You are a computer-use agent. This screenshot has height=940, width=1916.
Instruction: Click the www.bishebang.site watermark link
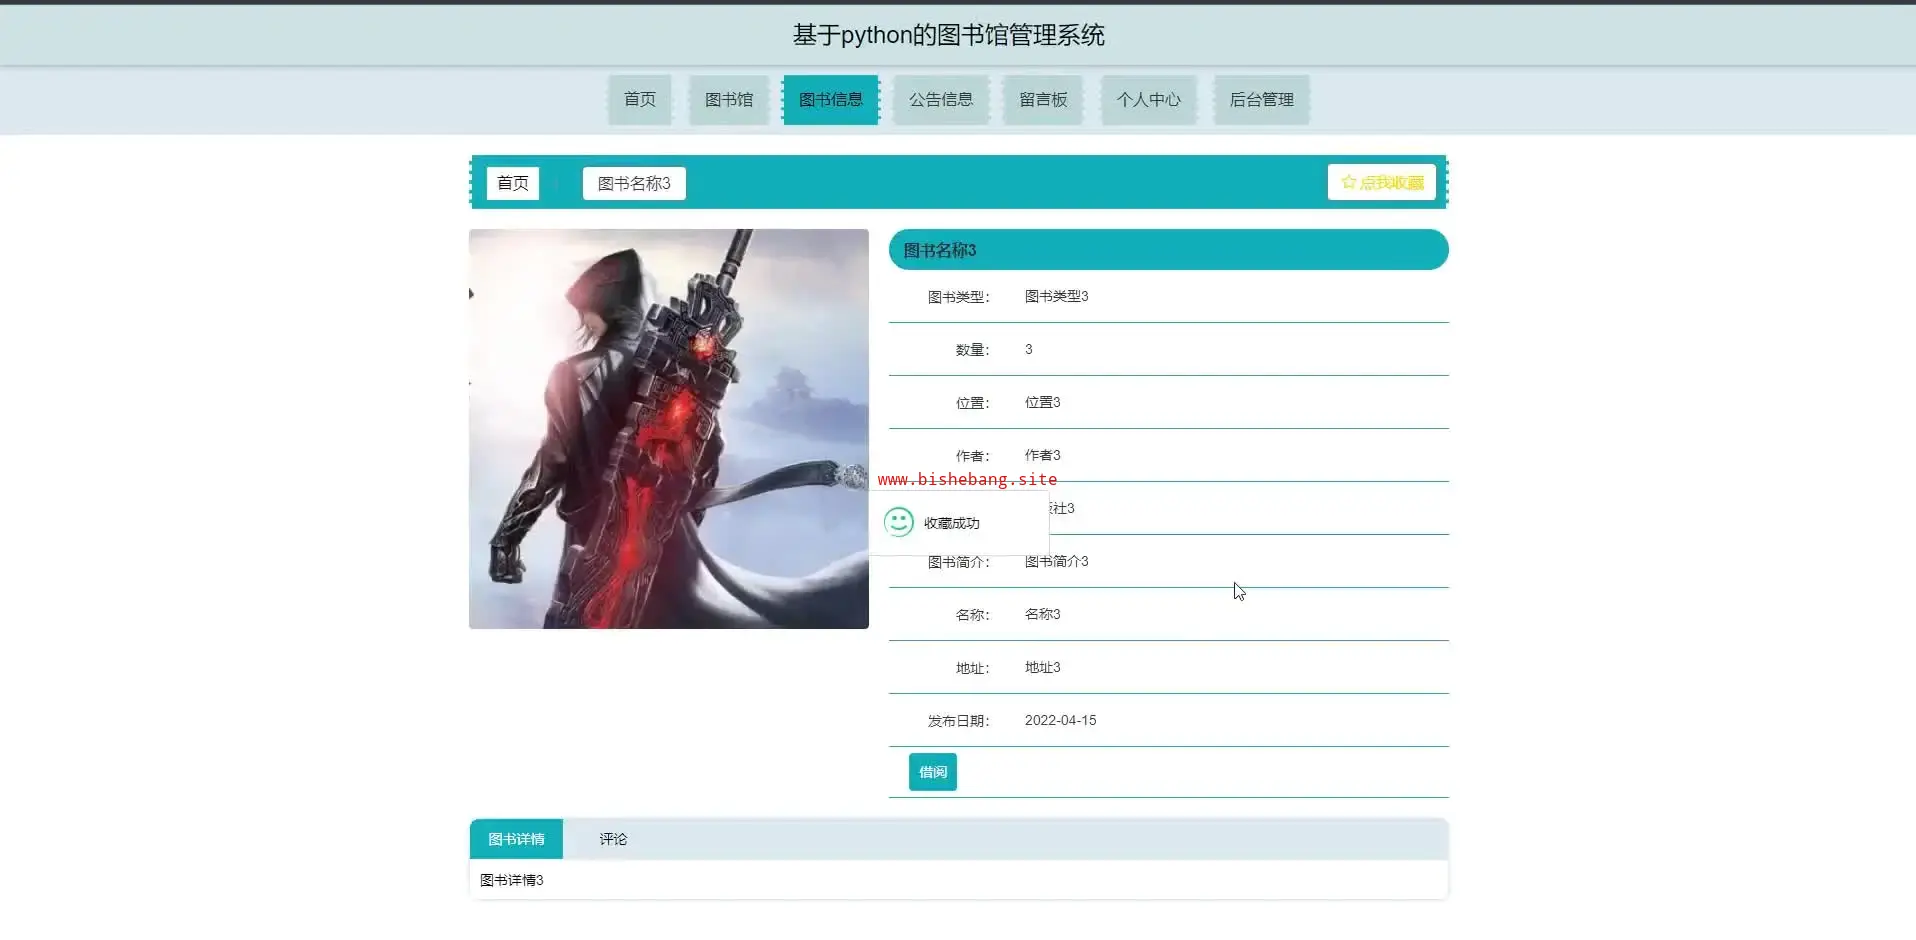pyautogui.click(x=967, y=479)
